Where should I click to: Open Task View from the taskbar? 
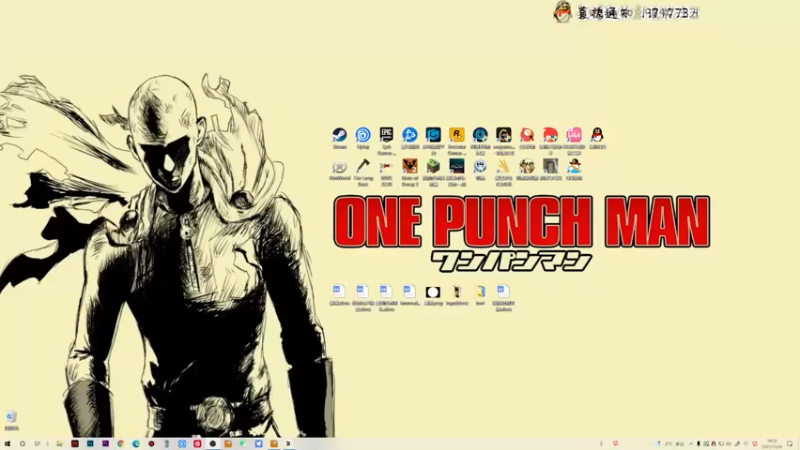[x=37, y=444]
